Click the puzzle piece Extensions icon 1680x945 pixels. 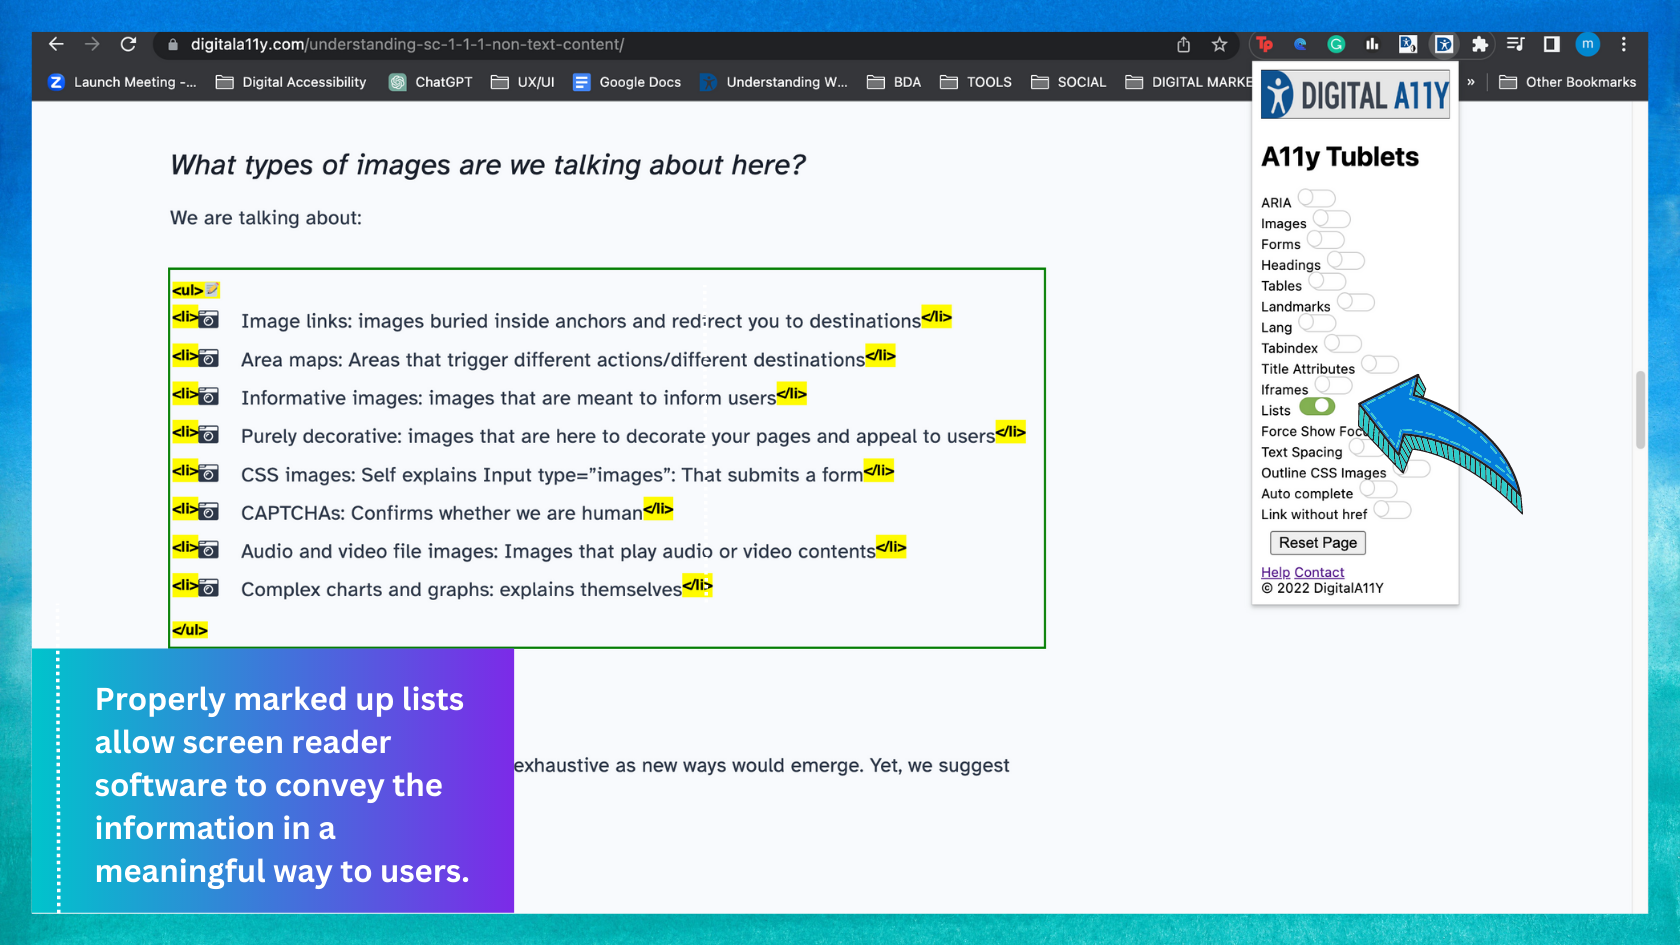coord(1480,44)
